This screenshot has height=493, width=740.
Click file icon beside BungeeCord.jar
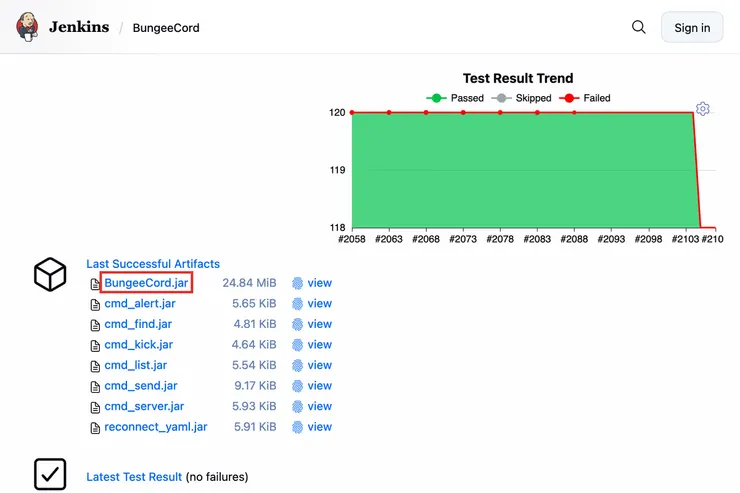pyautogui.click(x=95, y=284)
